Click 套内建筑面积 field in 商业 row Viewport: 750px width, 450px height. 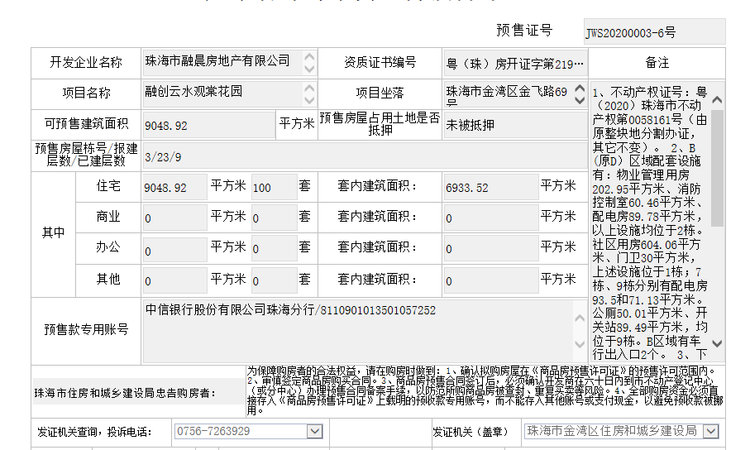click(x=491, y=218)
